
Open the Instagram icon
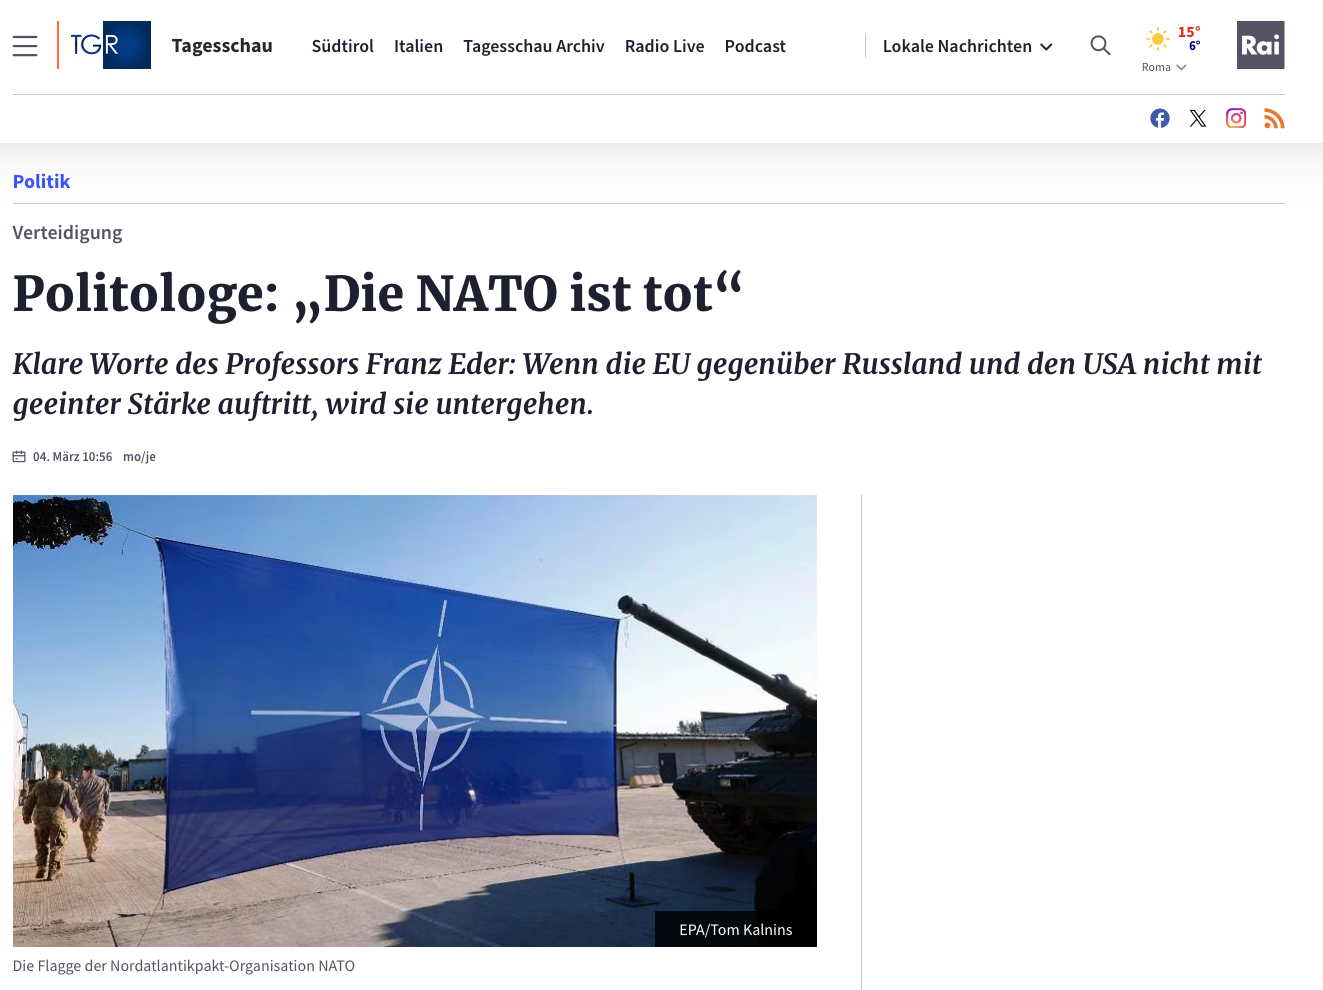pos(1236,118)
